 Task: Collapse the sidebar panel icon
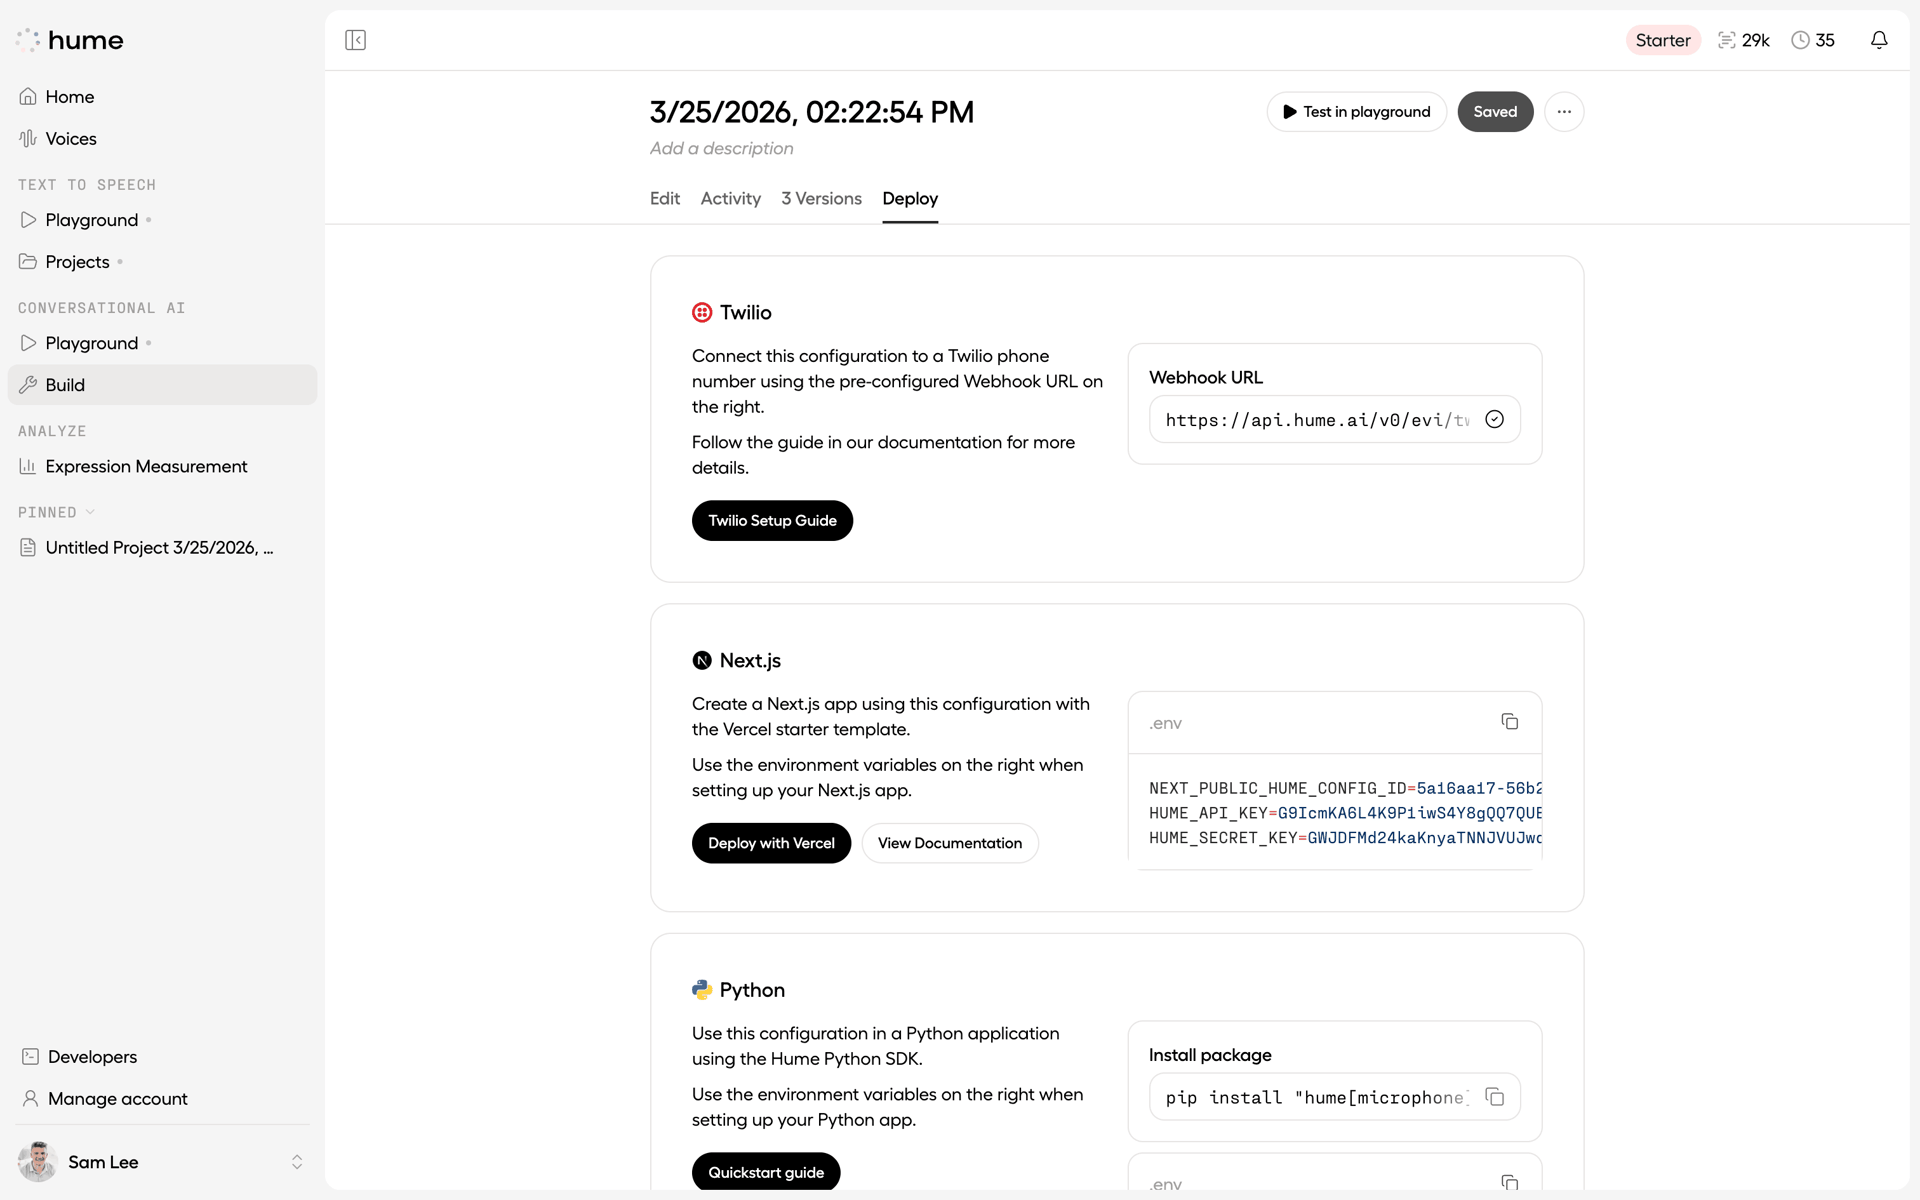(x=355, y=40)
